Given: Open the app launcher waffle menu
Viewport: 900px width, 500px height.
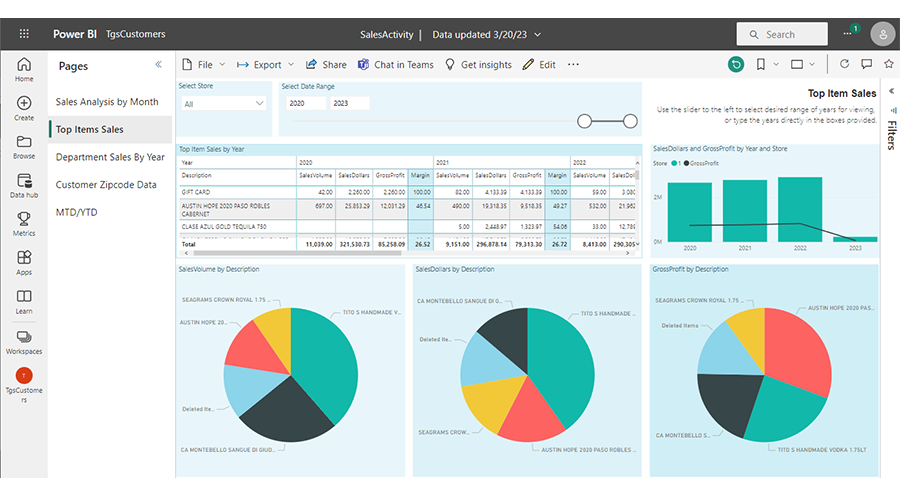Looking at the screenshot, I should [x=24, y=34].
